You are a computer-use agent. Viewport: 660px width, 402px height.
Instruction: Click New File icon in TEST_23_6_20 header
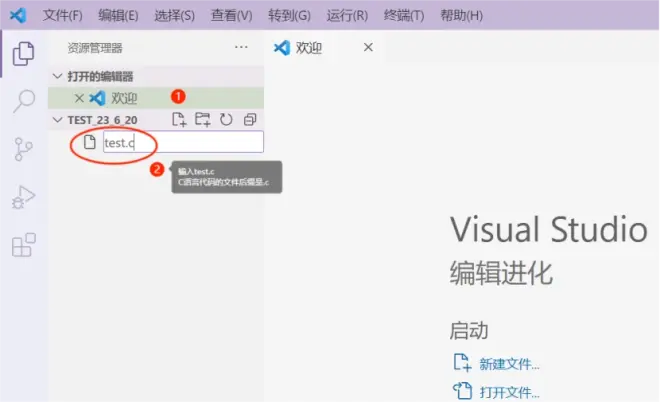tap(179, 120)
